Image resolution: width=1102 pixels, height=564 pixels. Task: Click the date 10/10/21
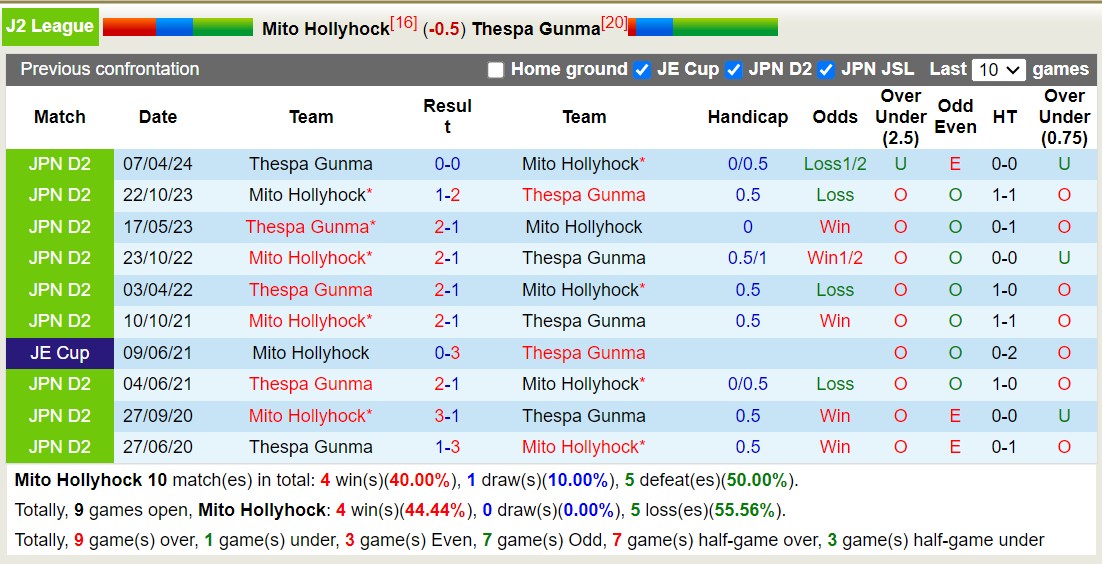click(x=157, y=321)
